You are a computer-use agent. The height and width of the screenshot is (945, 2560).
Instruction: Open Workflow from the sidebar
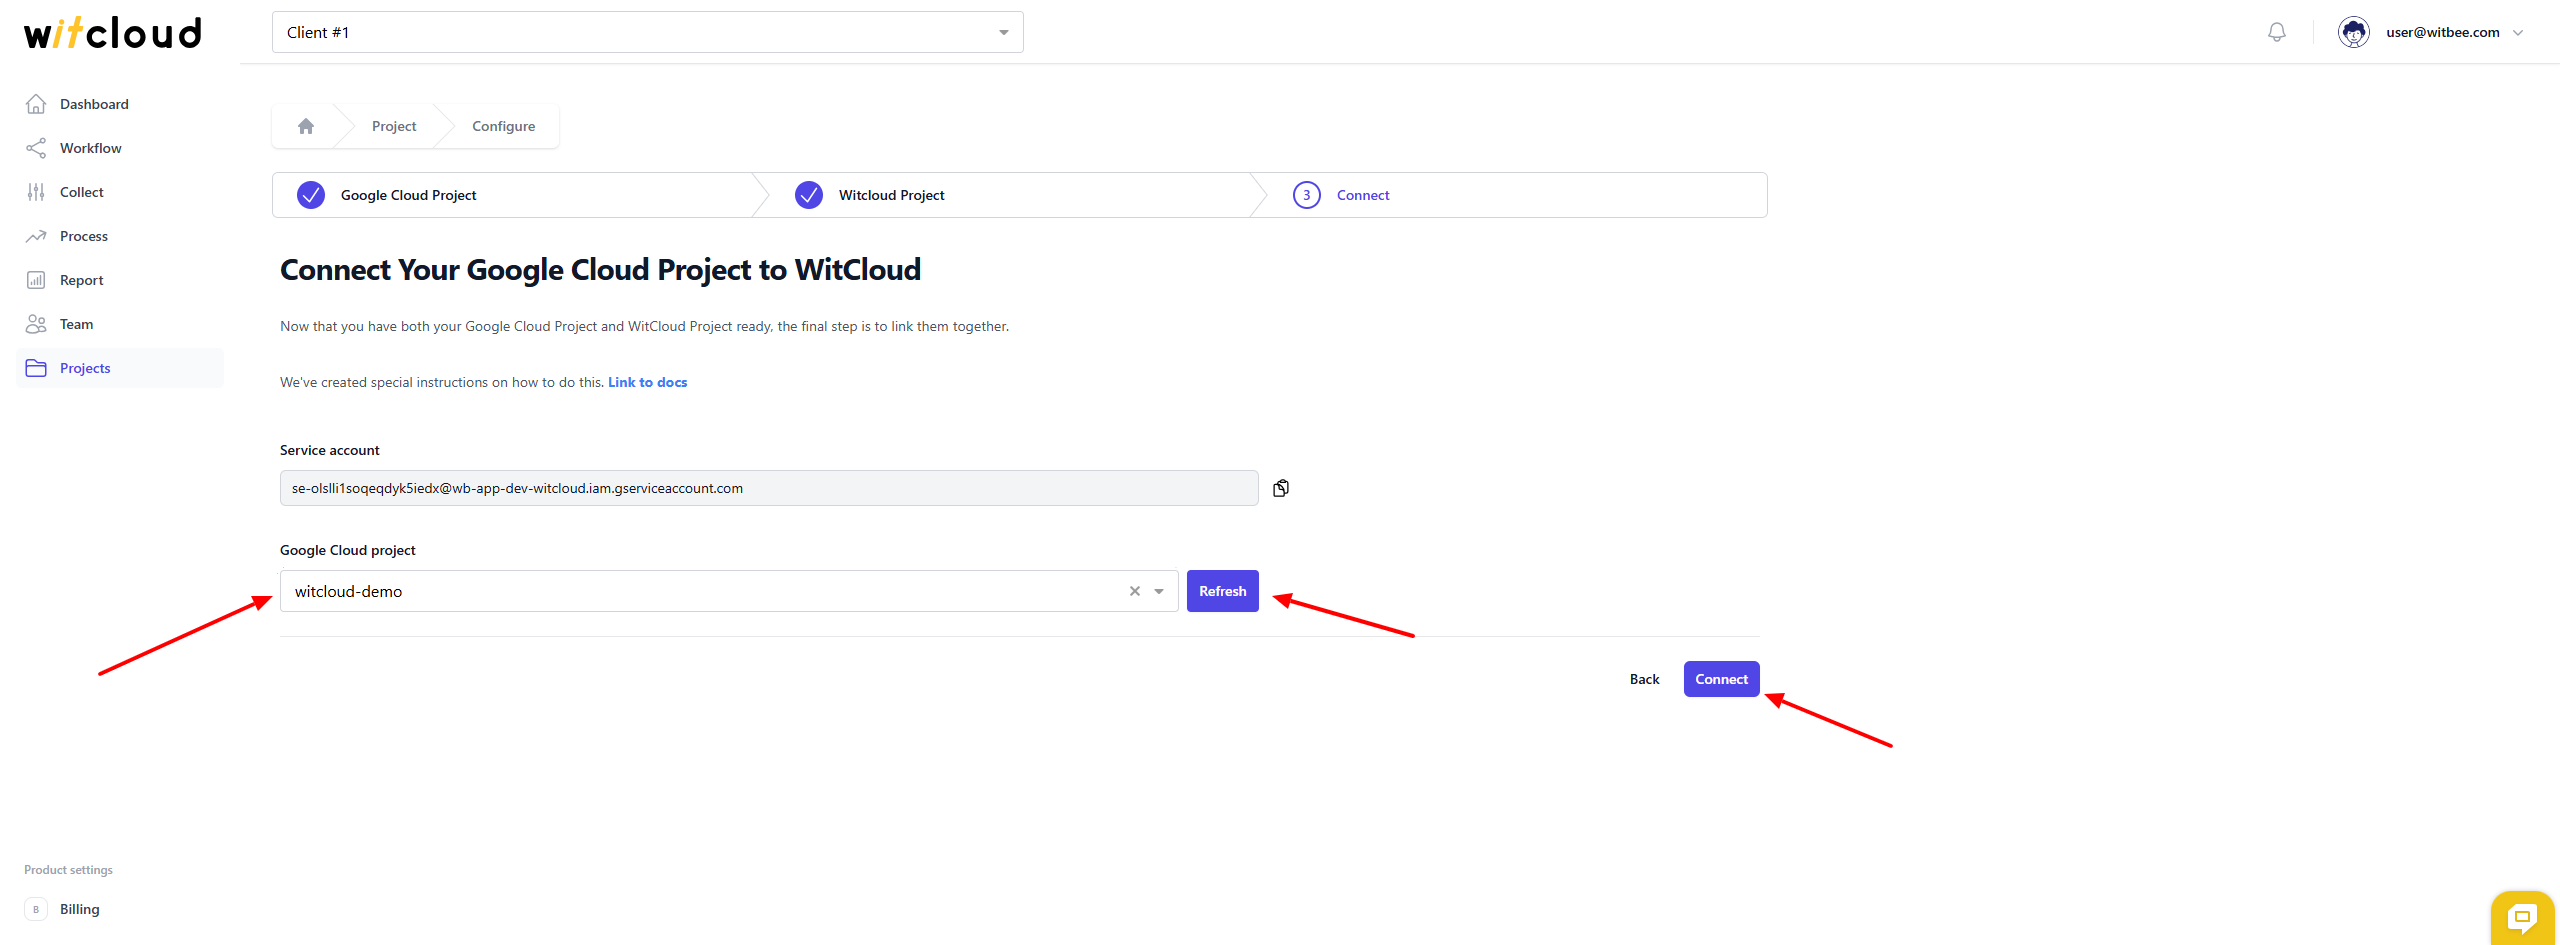90,148
